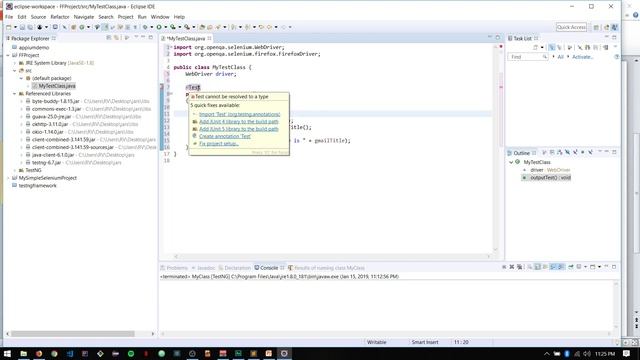Screen dimensions: 640x360
Task: Click Fix project setup quick fix
Action: pyautogui.click(x=219, y=144)
